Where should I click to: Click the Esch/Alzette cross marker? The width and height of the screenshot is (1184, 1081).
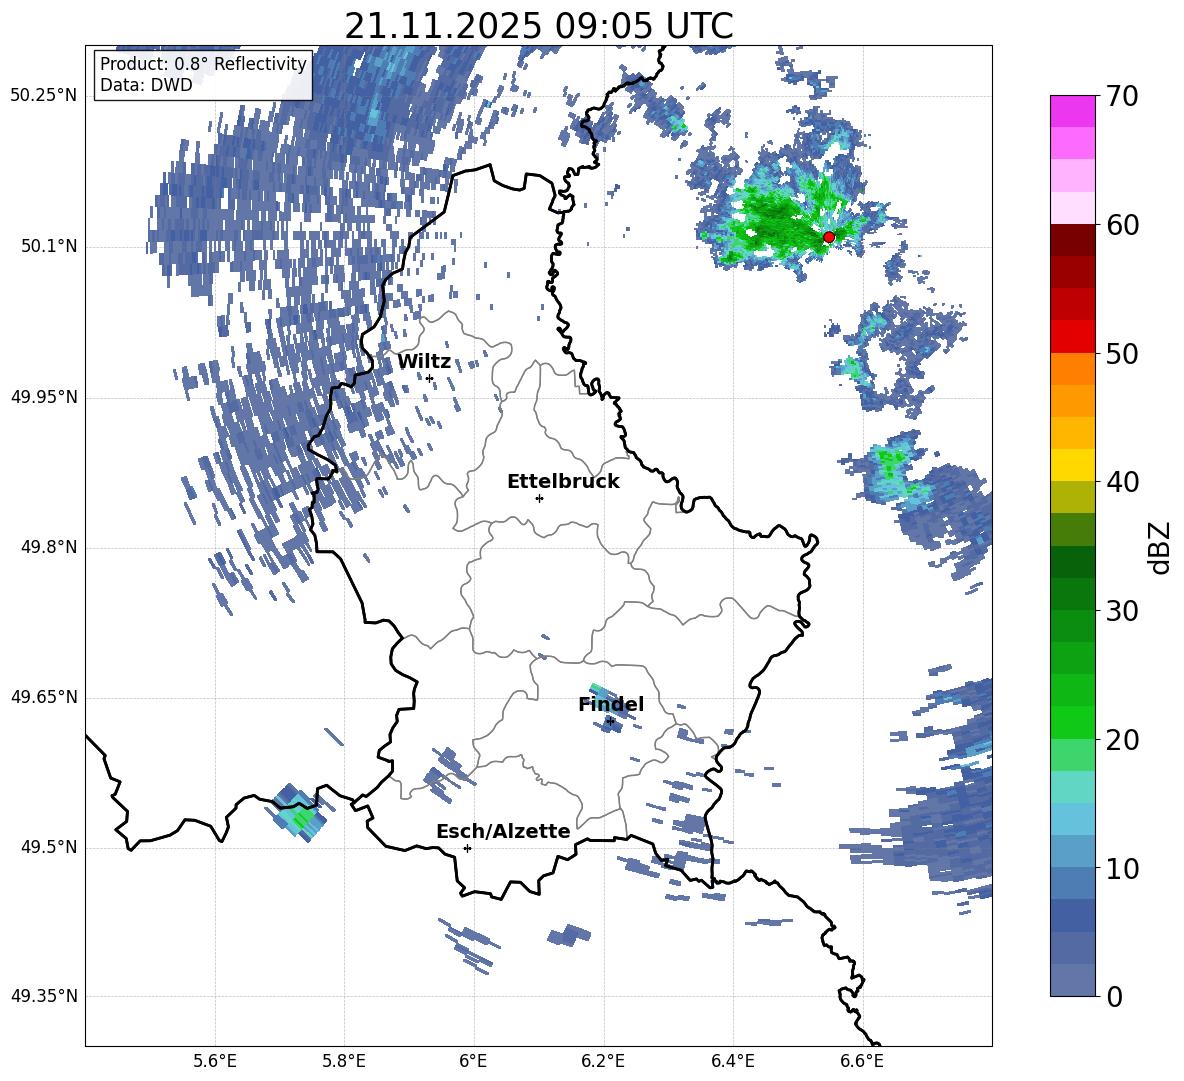(x=467, y=848)
